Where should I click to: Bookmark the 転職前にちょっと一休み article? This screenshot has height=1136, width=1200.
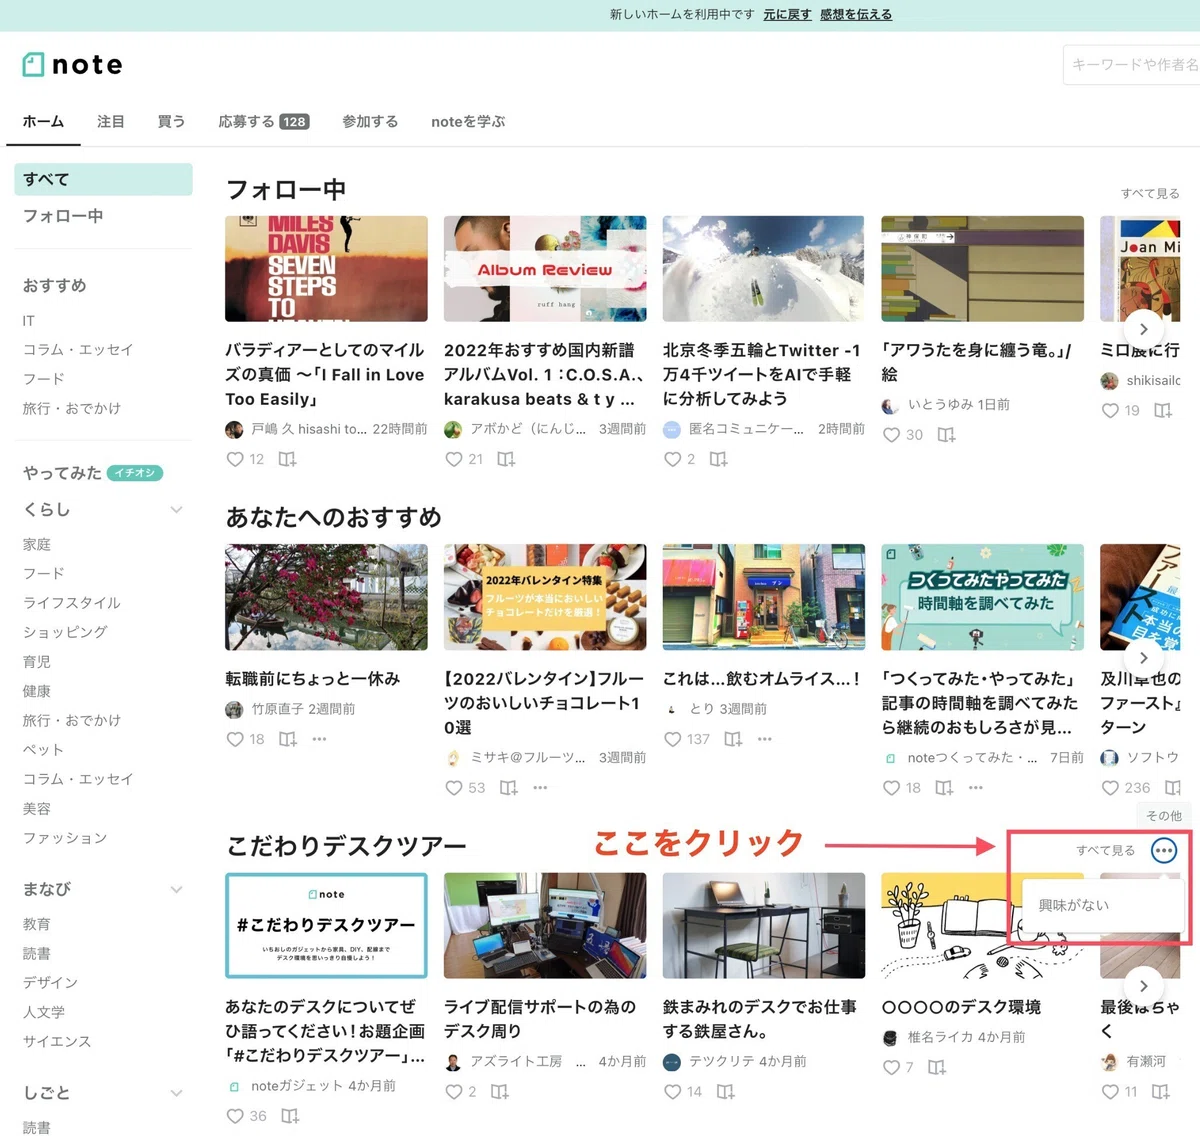288,739
